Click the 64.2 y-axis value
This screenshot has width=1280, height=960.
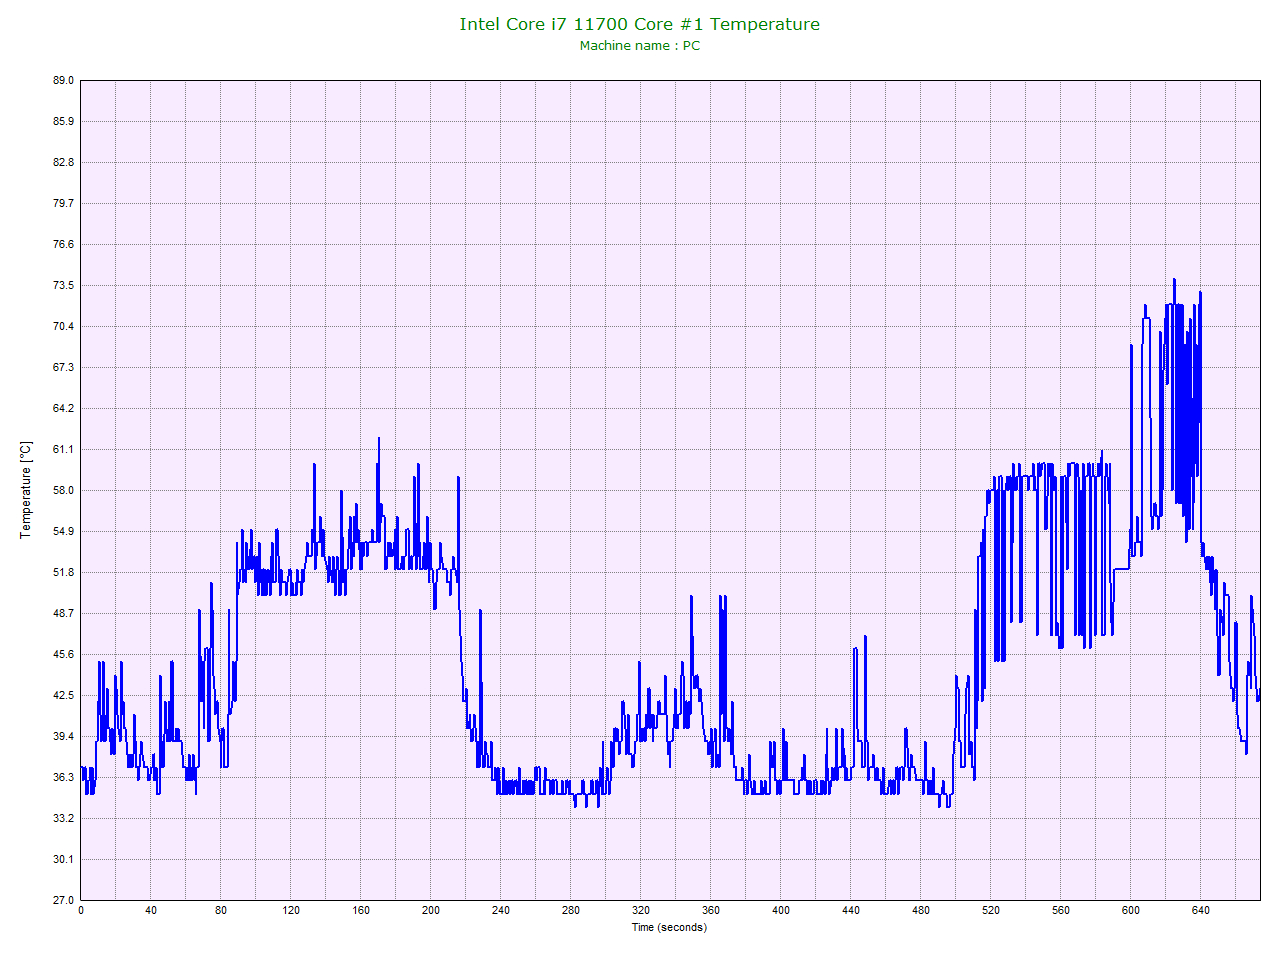63,408
